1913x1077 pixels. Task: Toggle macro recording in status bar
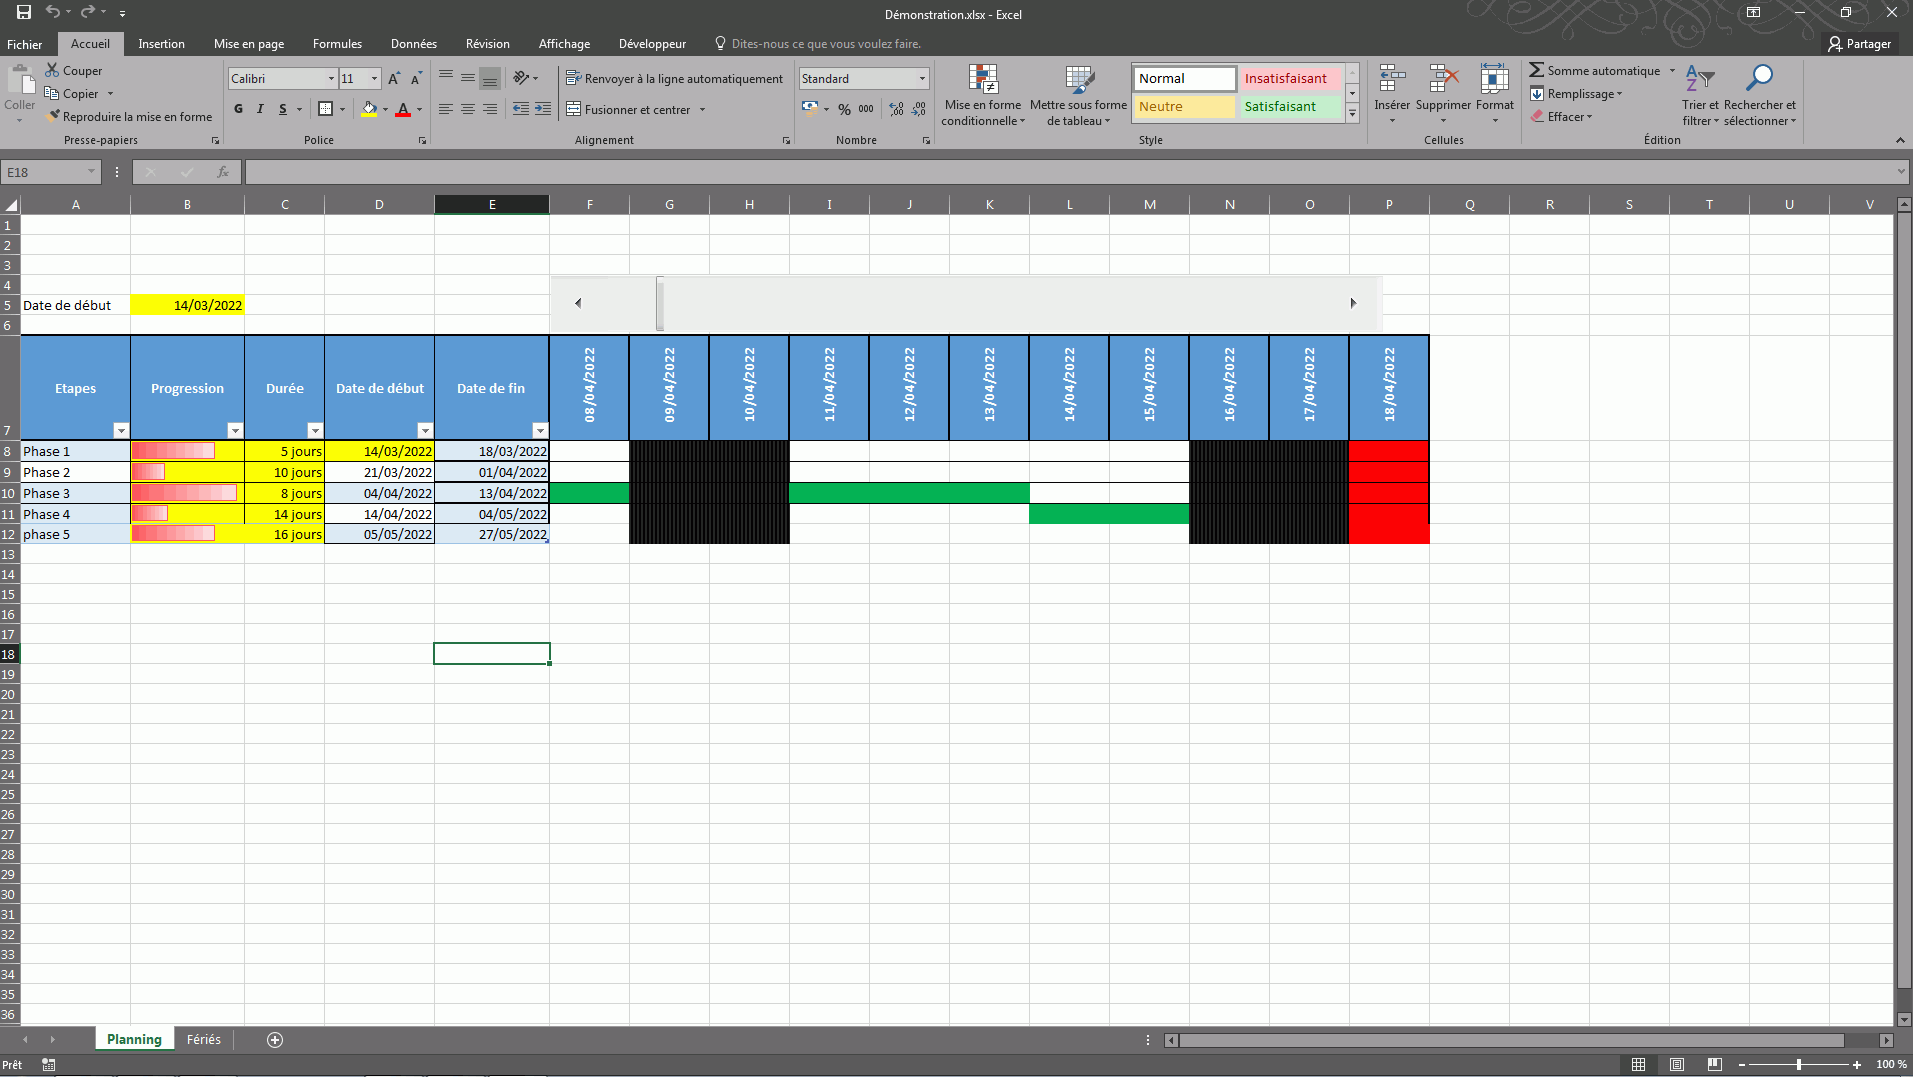(x=49, y=1065)
